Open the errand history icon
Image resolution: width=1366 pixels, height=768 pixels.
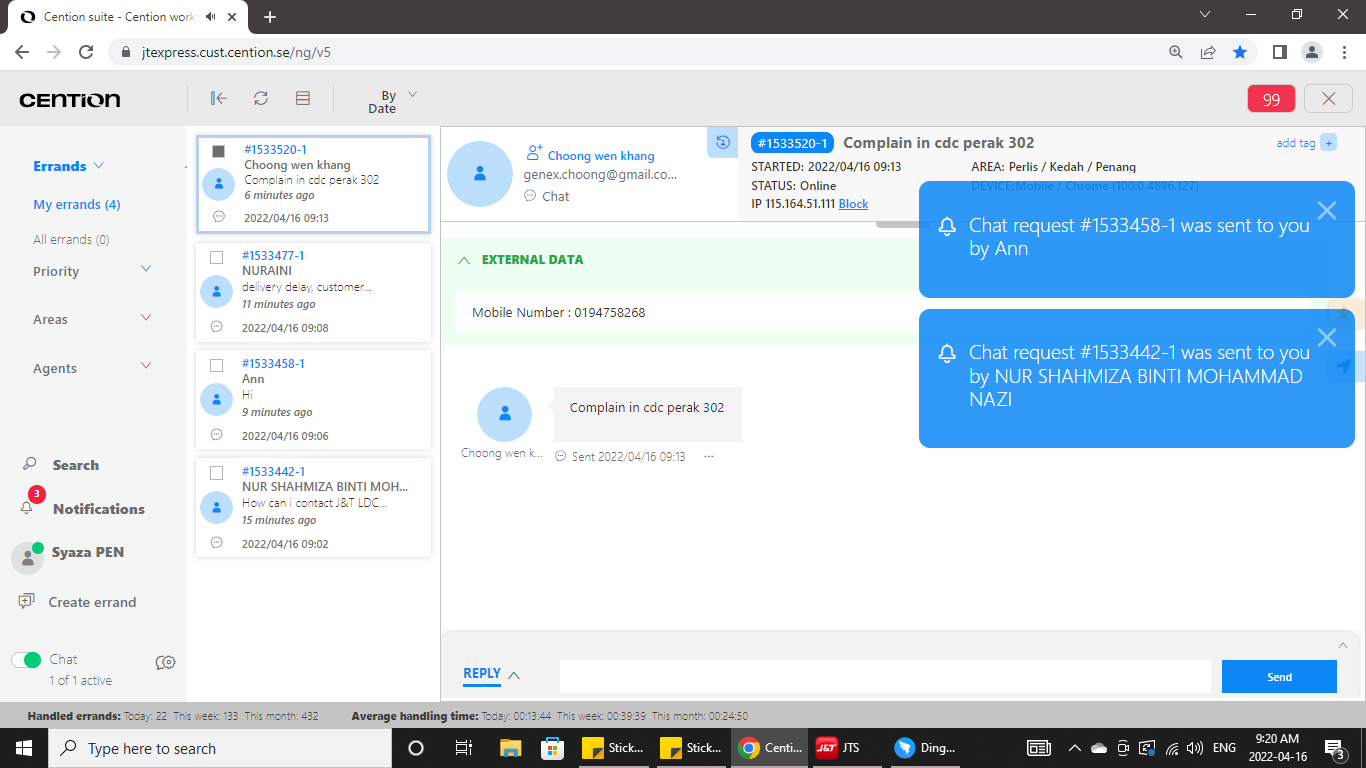(722, 142)
